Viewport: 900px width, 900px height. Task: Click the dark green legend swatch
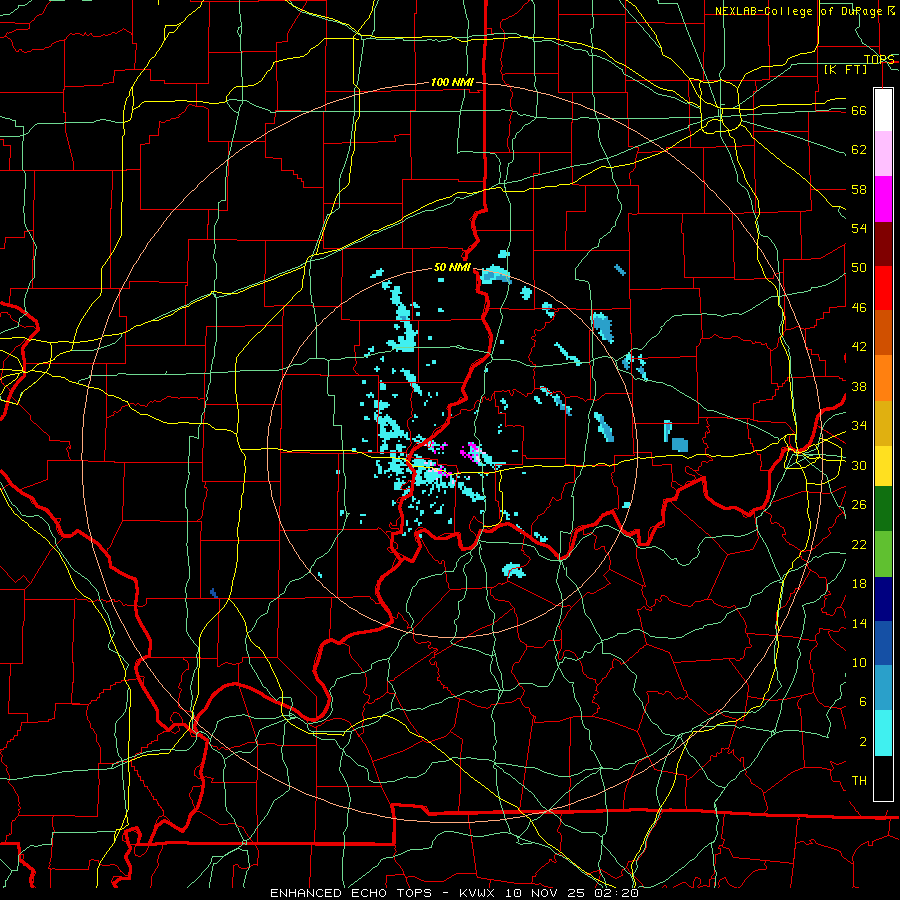click(883, 508)
